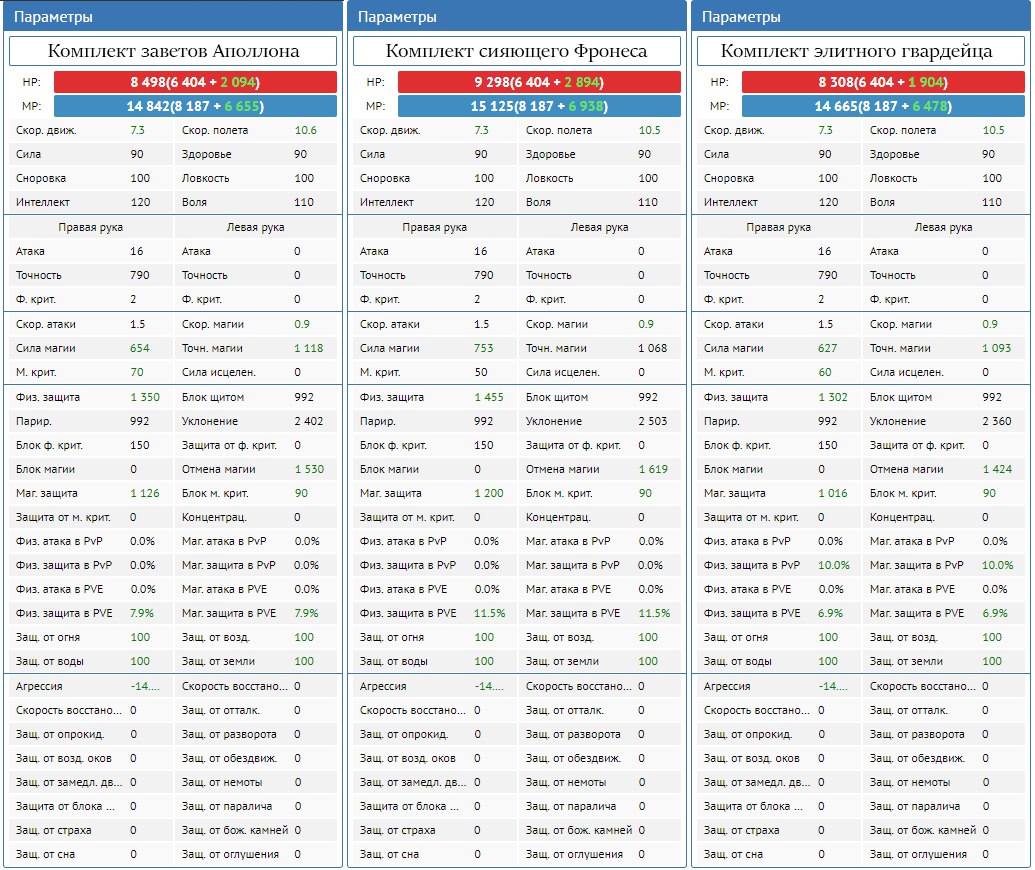Click the Отмена магии value 1 424
The image size is (1035, 870).
pyautogui.click(x=997, y=469)
